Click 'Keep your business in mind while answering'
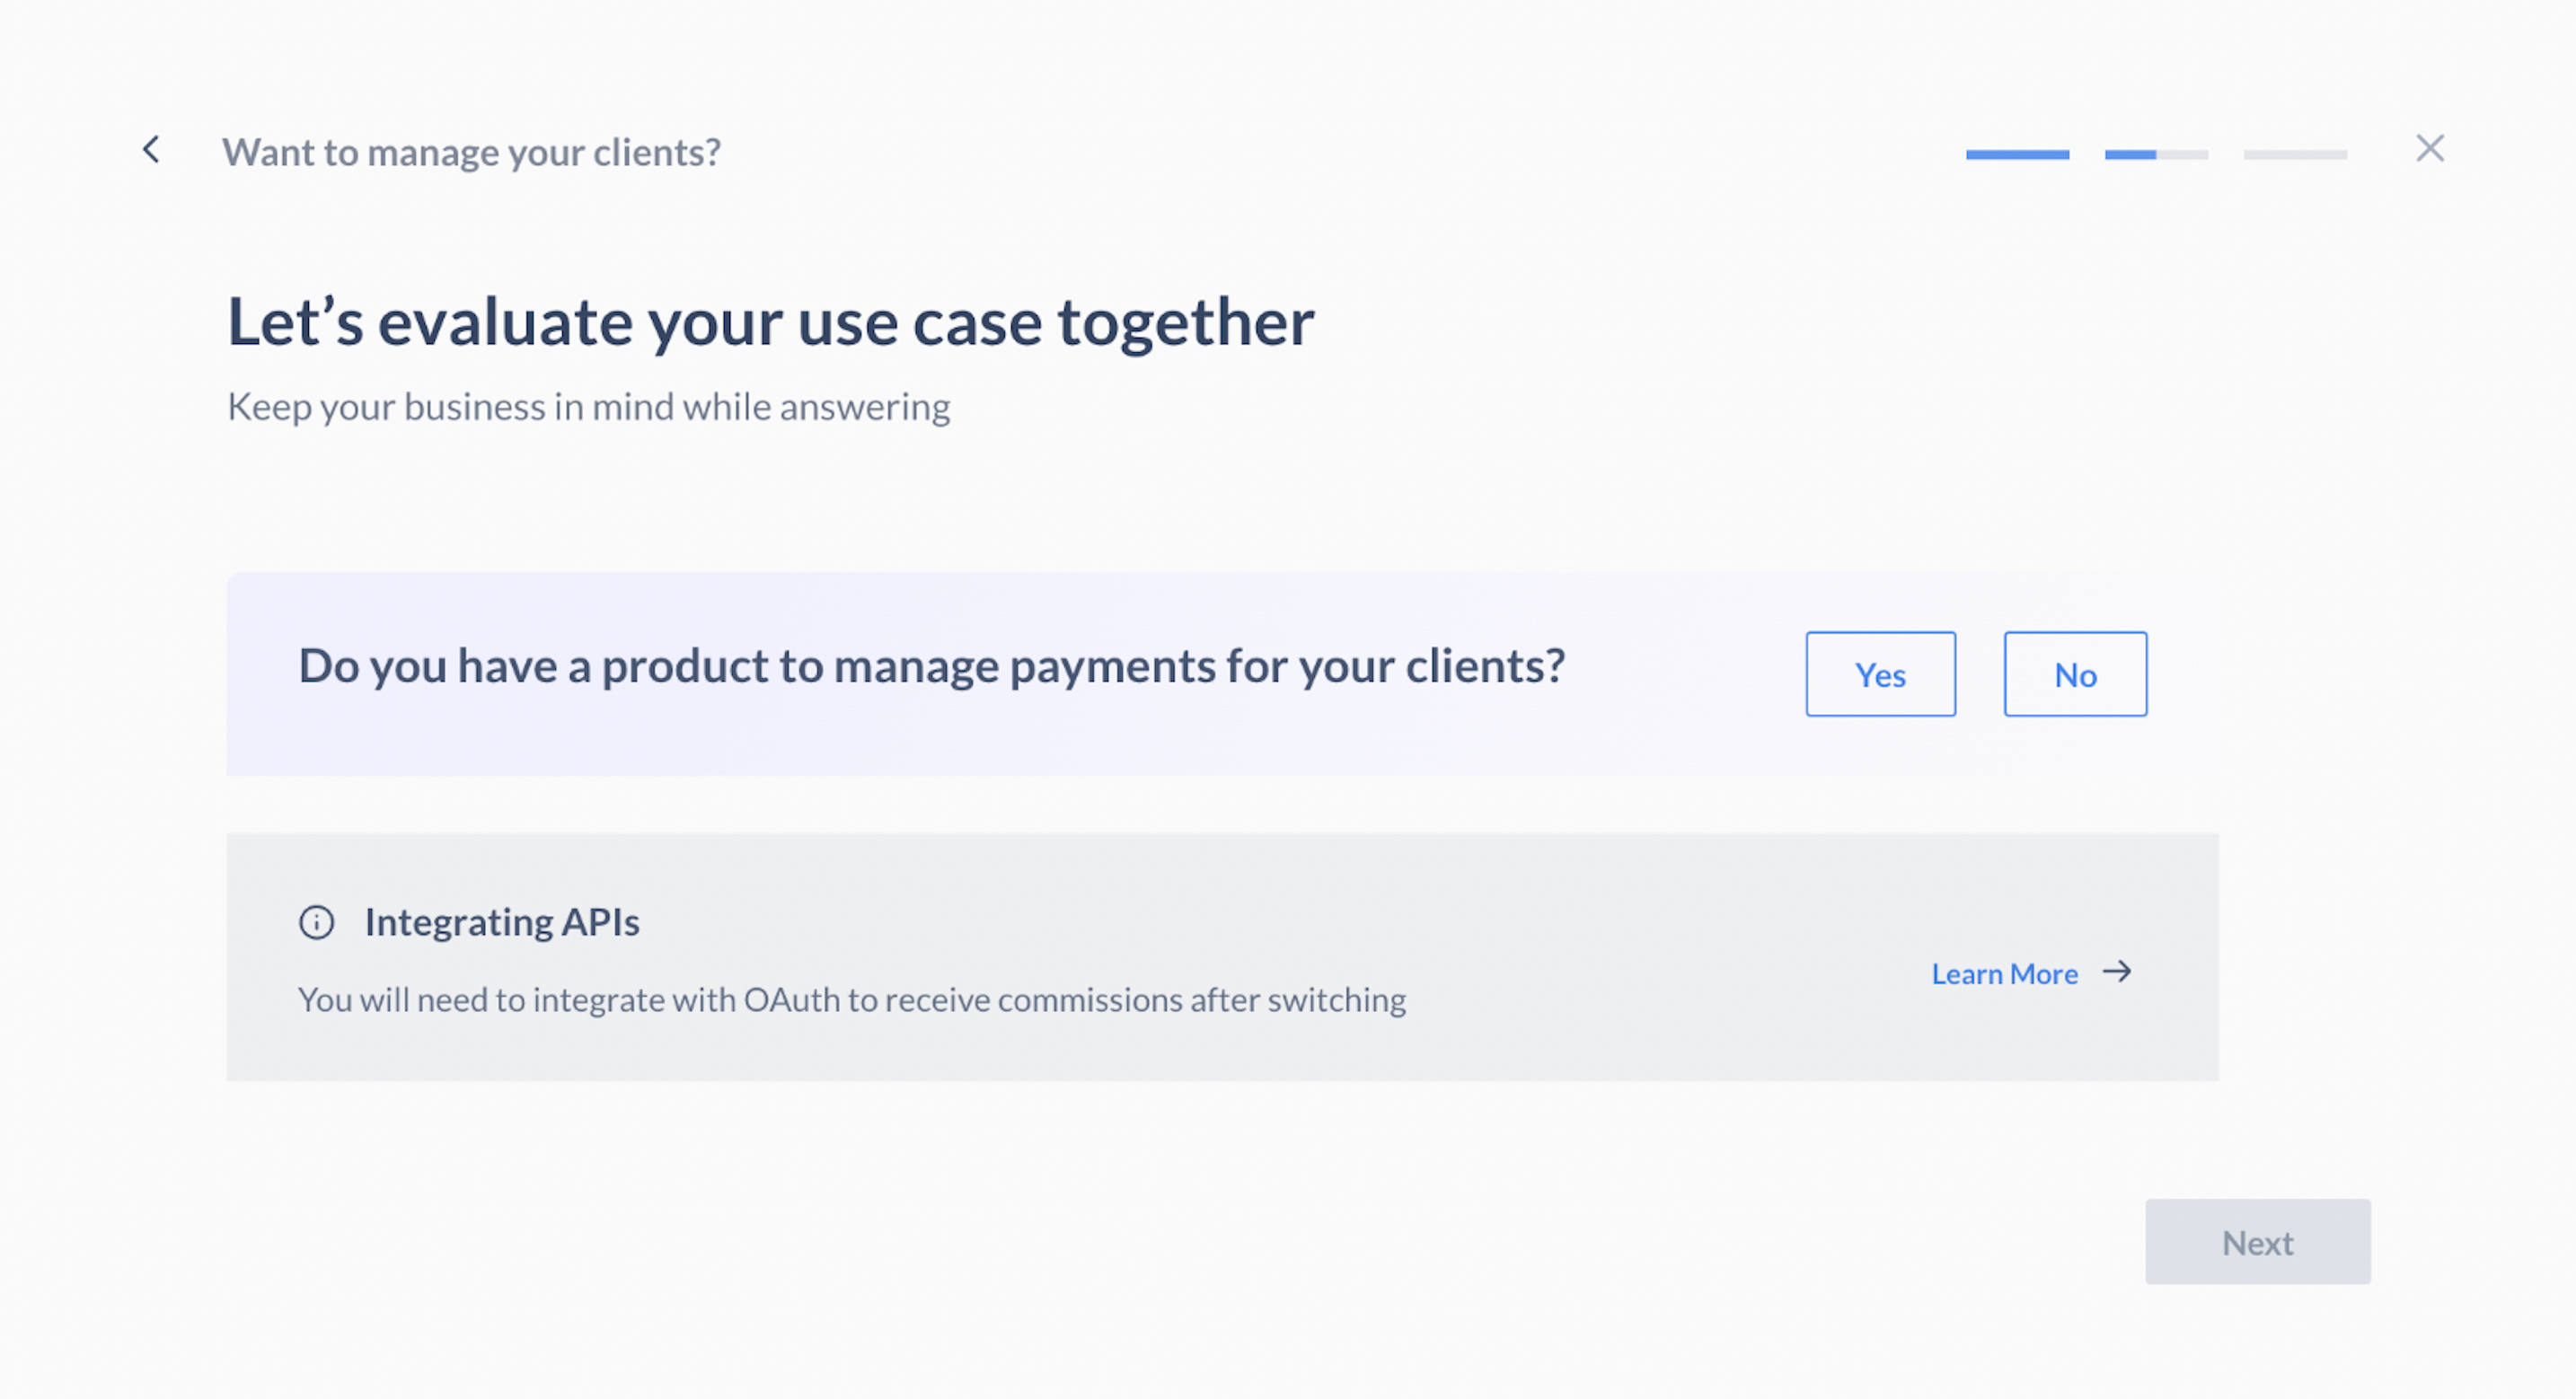This screenshot has height=1399, width=2576. (x=589, y=408)
